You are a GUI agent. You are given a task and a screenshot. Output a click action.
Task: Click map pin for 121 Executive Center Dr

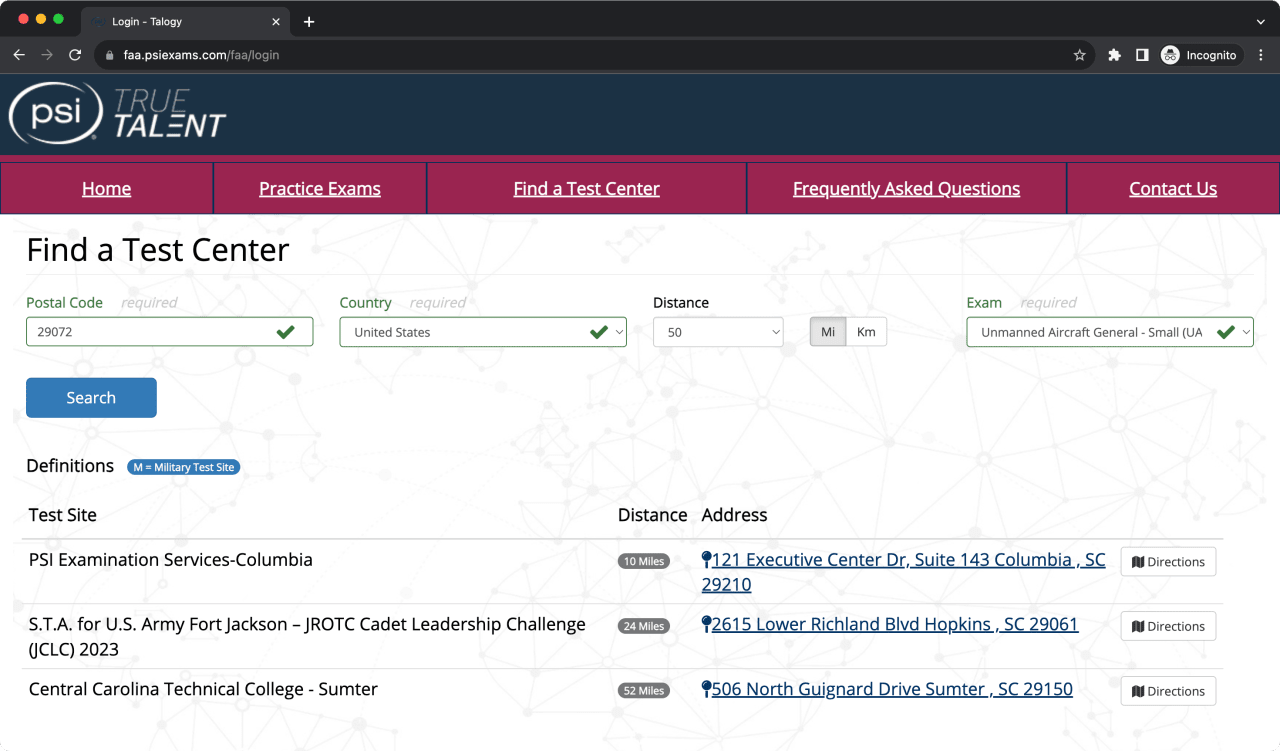pos(706,560)
